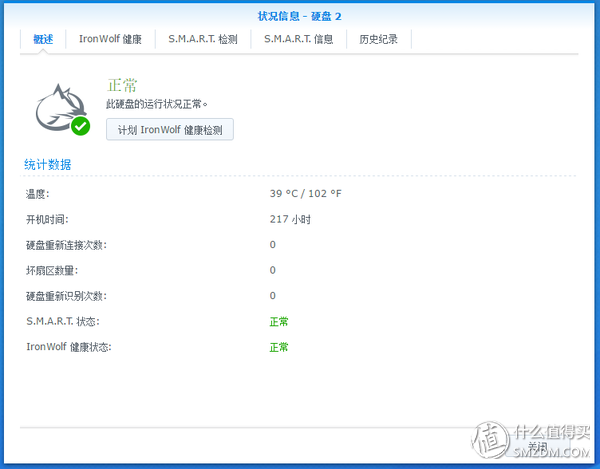Screen dimensions: 600x469
Task: Select the 217 小时 power-on time value
Action: click(290, 219)
